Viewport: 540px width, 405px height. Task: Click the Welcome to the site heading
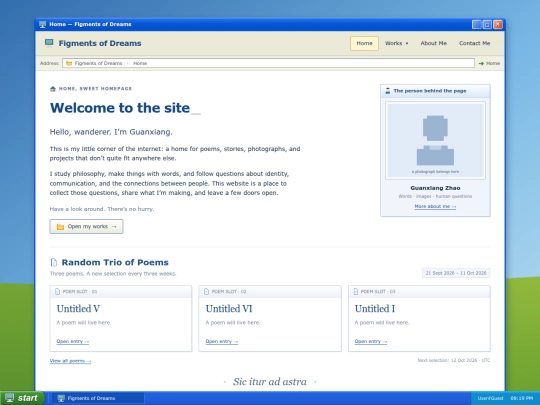pyautogui.click(x=120, y=108)
